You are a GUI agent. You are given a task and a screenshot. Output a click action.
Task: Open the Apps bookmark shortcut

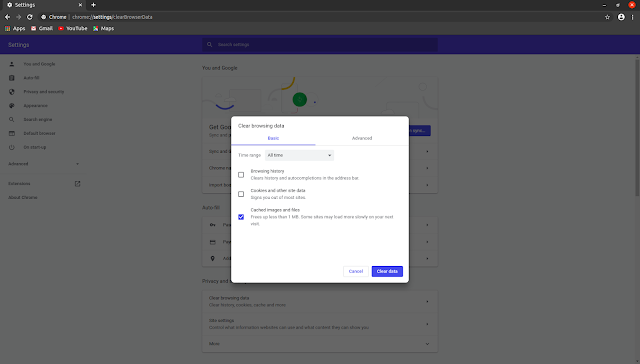(x=15, y=29)
